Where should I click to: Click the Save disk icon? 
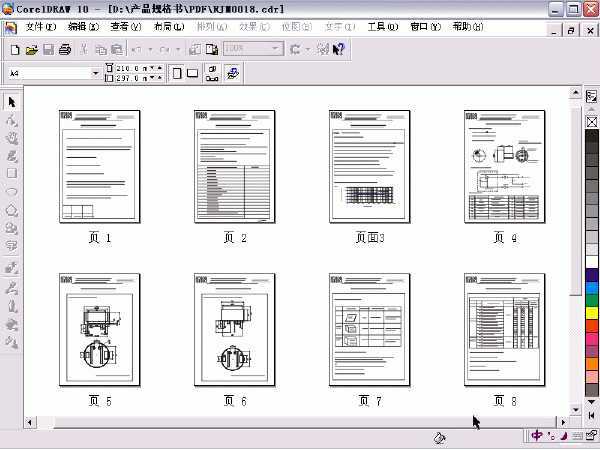[48, 49]
